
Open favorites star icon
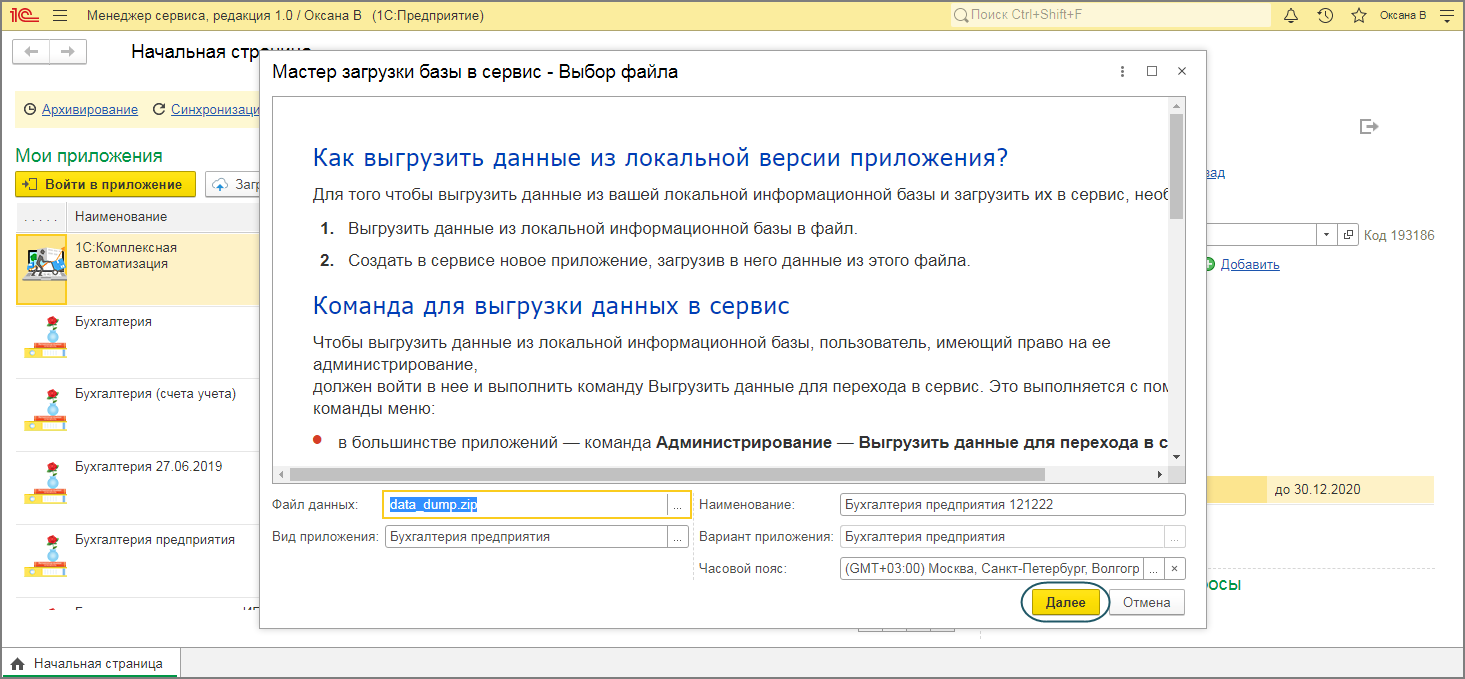pyautogui.click(x=1358, y=16)
